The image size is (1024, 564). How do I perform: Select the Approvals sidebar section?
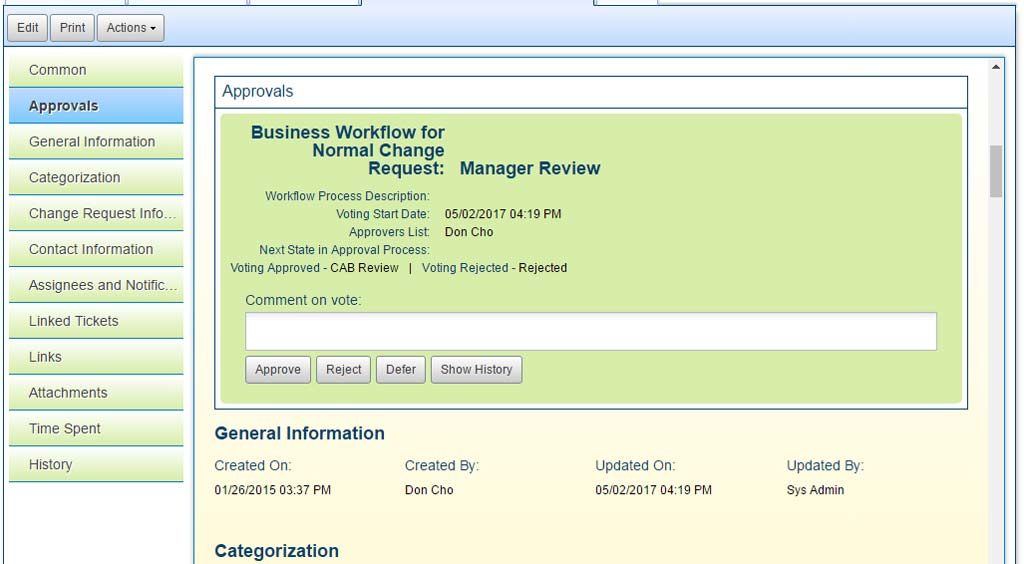click(96, 106)
